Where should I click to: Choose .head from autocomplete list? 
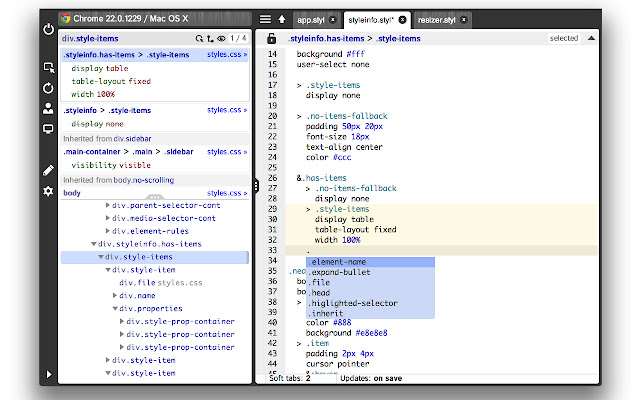coord(370,293)
